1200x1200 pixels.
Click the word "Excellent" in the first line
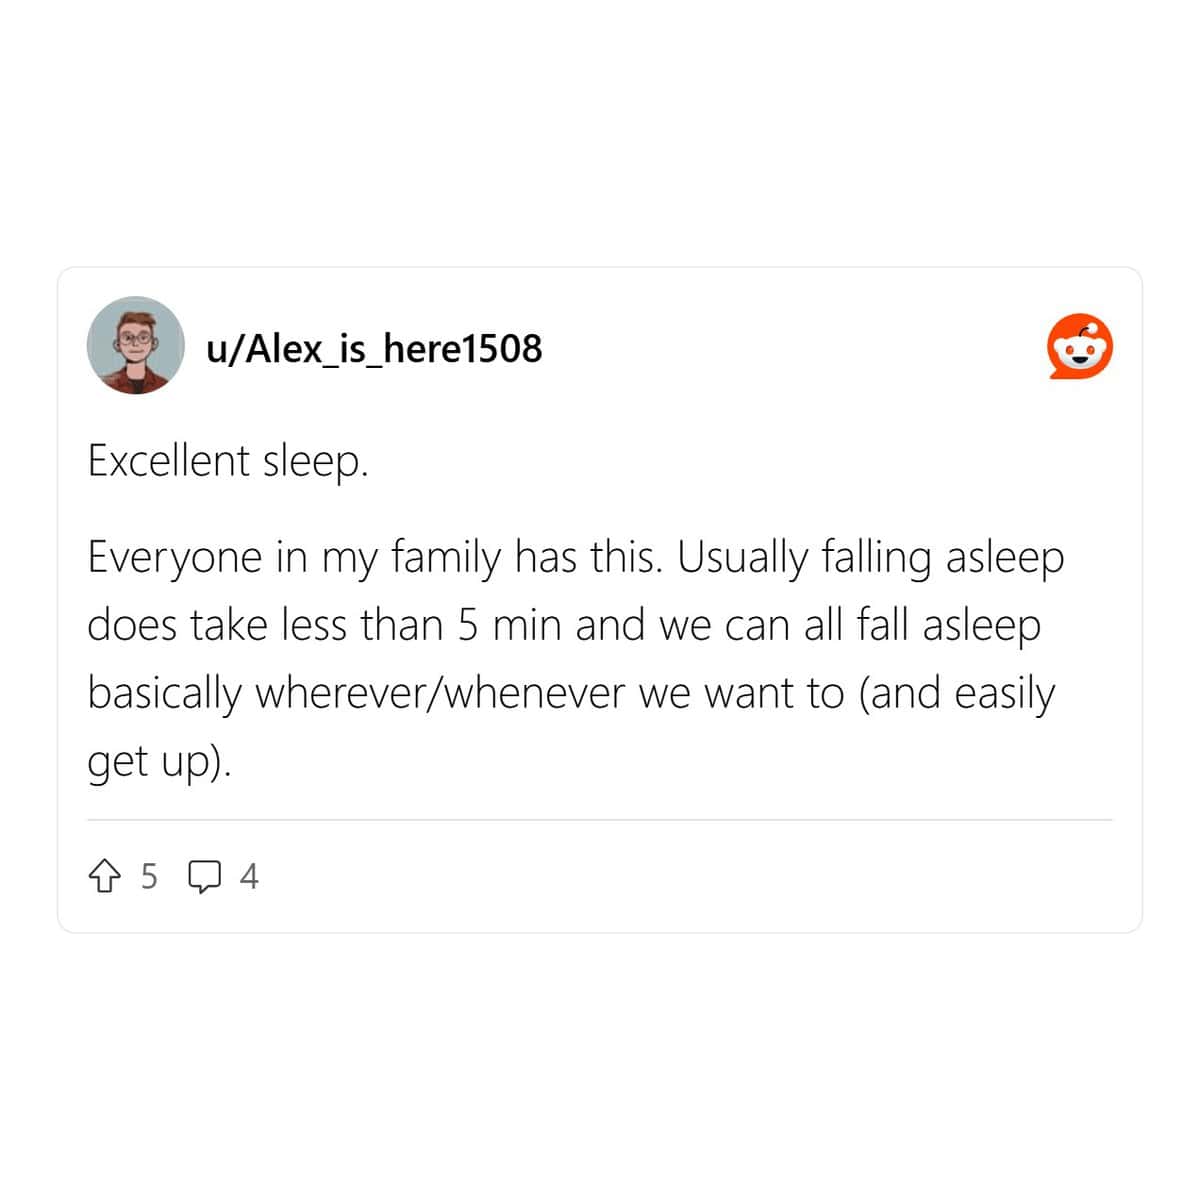(169, 461)
